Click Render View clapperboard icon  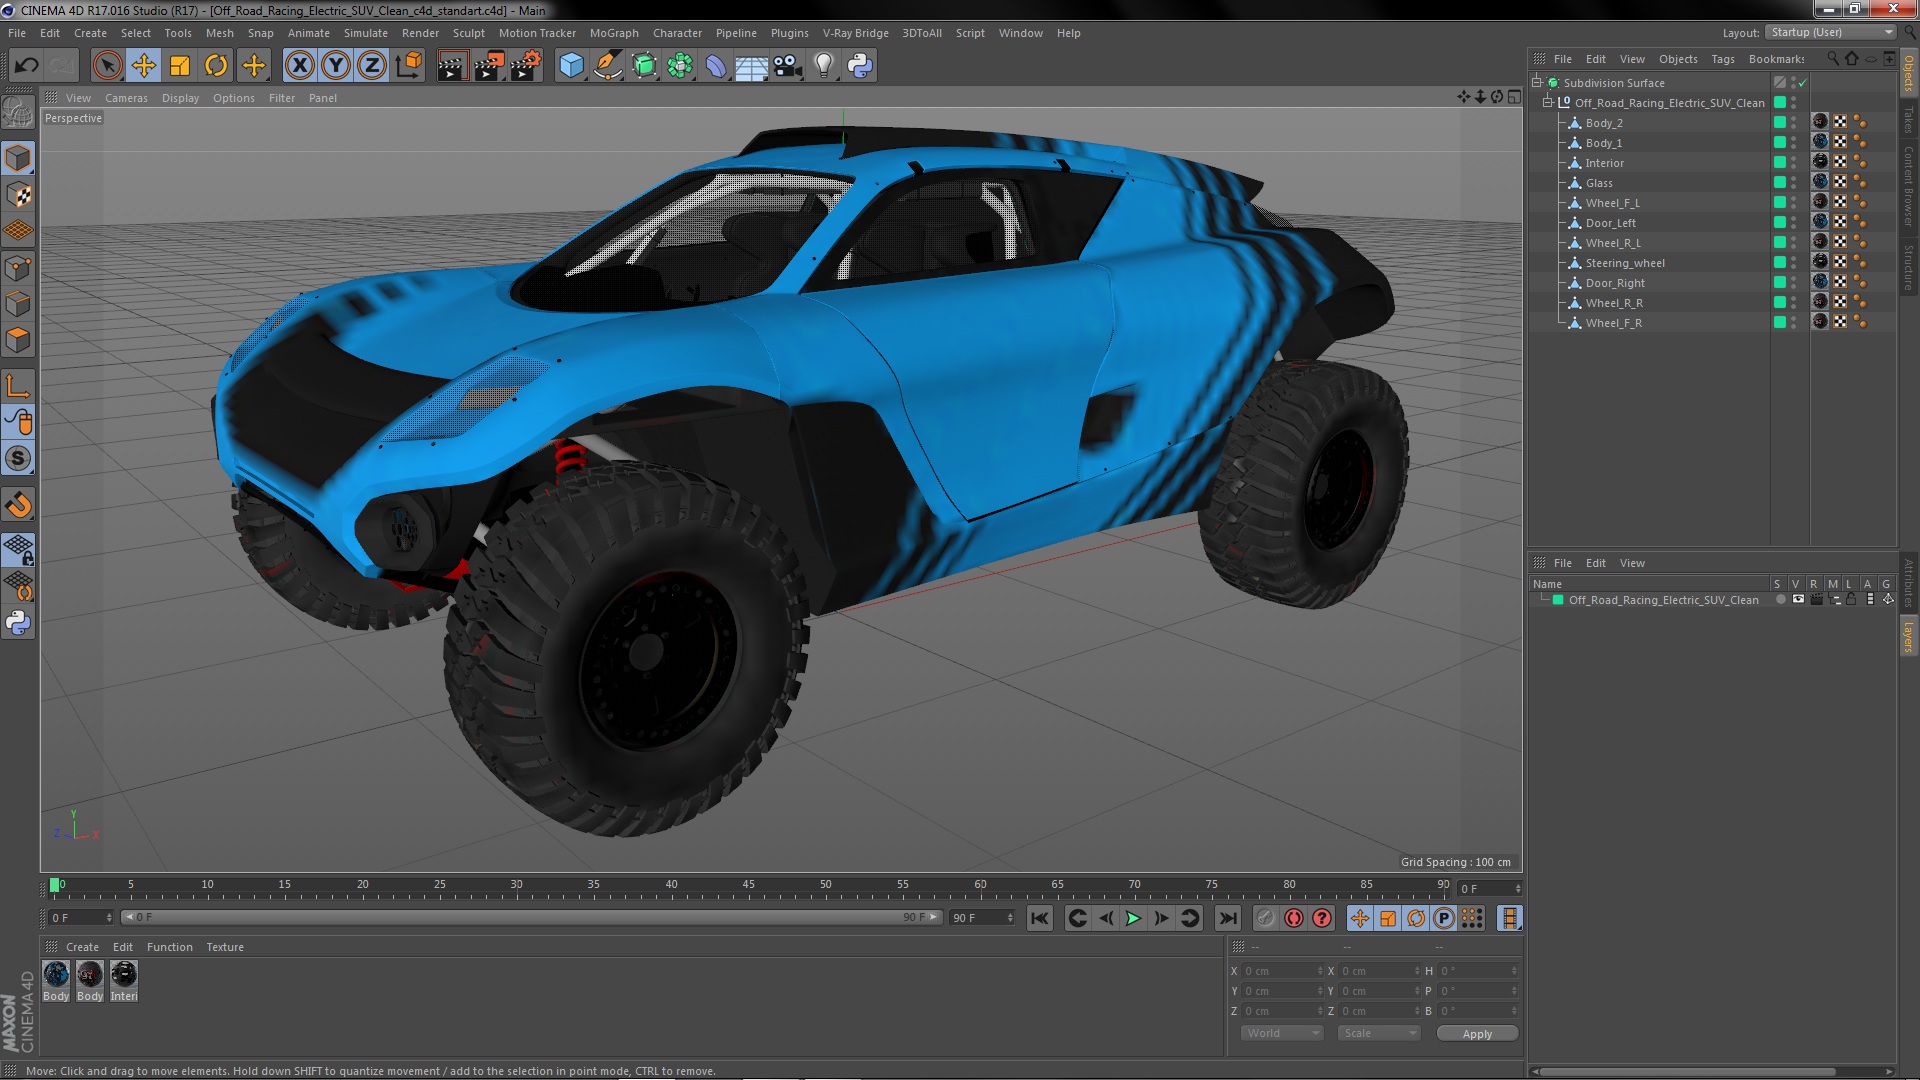[451, 66]
